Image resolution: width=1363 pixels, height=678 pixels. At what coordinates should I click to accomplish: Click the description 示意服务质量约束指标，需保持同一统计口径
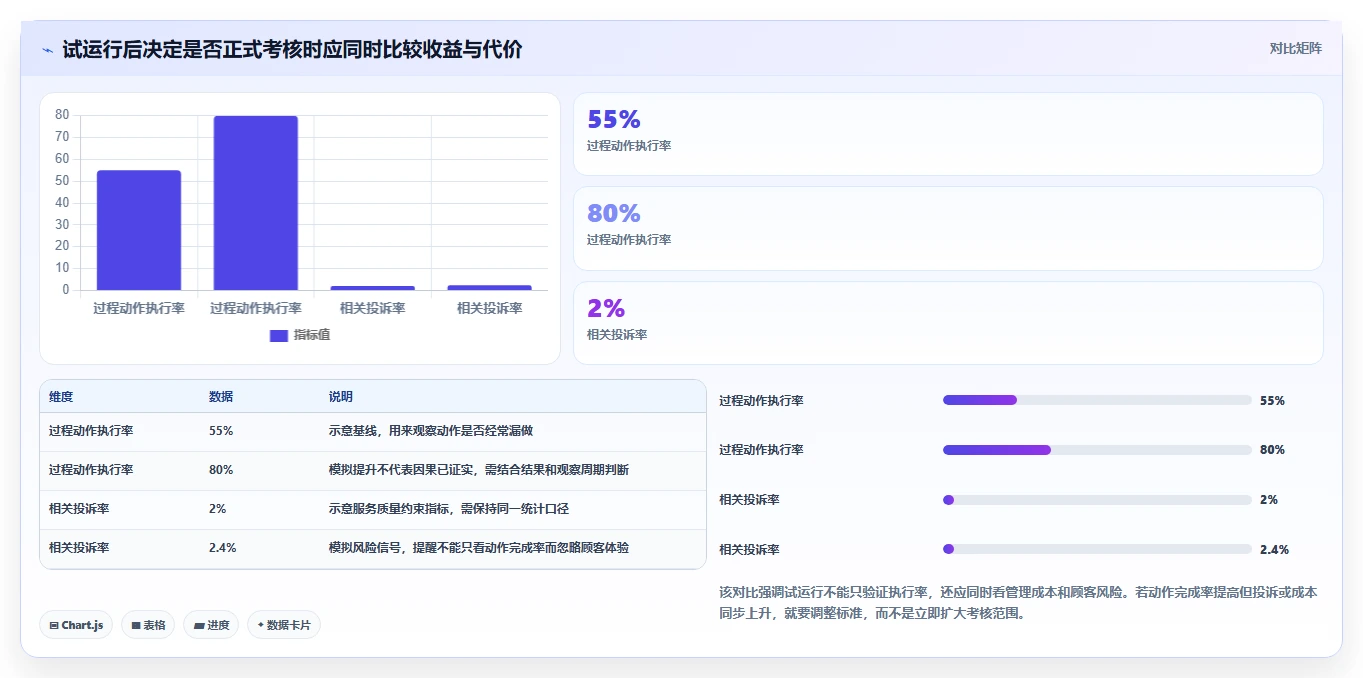click(x=449, y=509)
